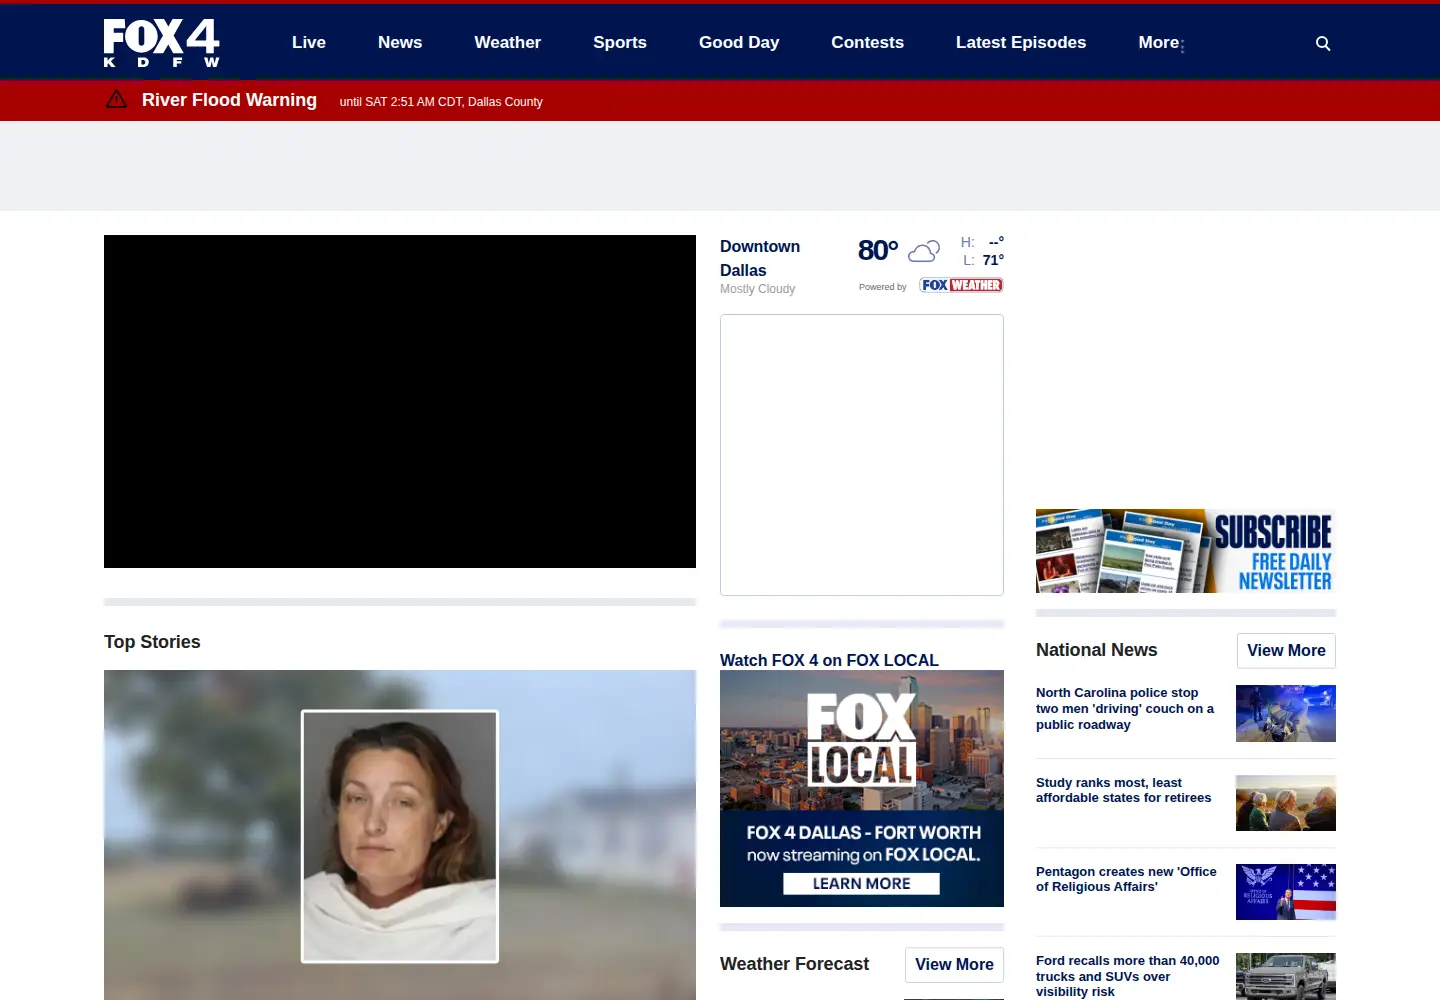
Task: Open Latest Episodes in navigation
Action: tap(1021, 42)
